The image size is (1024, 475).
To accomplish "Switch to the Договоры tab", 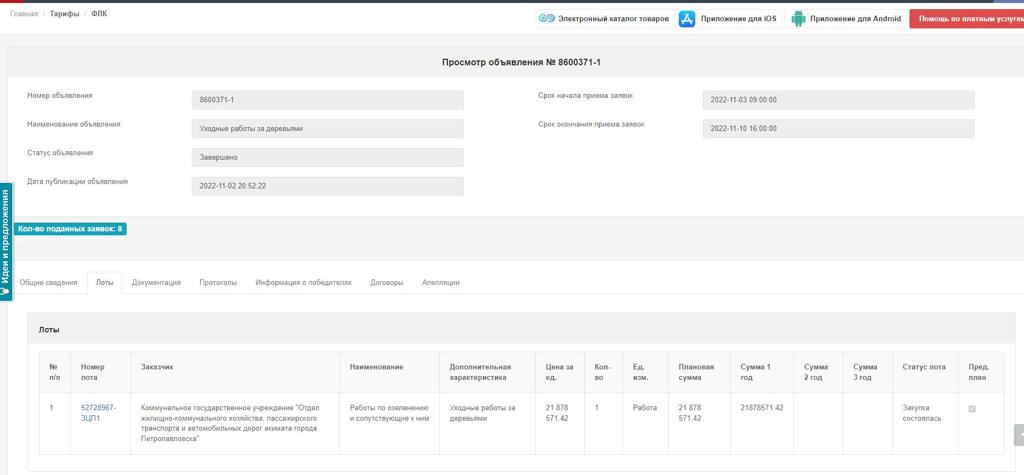I will click(386, 283).
